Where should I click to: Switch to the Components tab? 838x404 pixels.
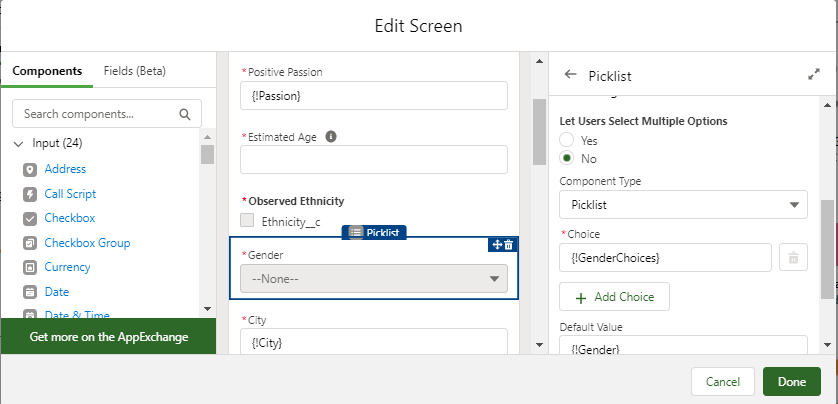47,71
